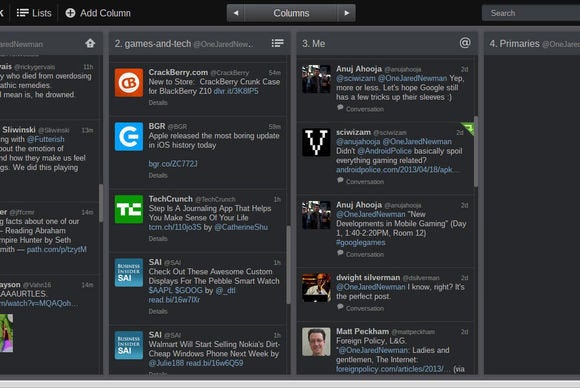This screenshot has width=580, height=388.
Task: Open the tcrn.ch/110jo3S link
Action: [x=175, y=227]
